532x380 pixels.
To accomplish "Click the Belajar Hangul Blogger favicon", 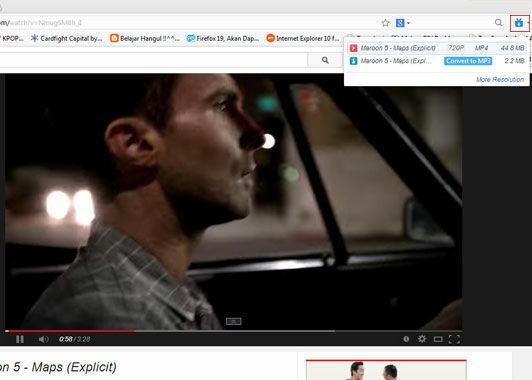I will [x=114, y=38].
